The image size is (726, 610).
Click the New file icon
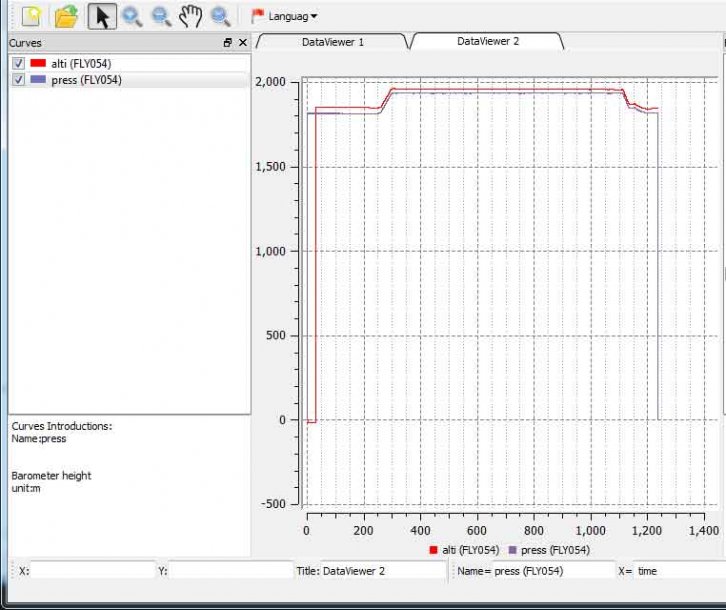[31, 16]
